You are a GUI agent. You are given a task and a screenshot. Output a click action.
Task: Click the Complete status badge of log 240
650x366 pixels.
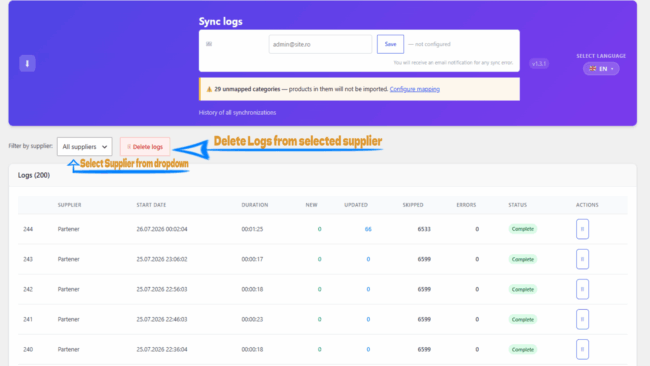(523, 349)
